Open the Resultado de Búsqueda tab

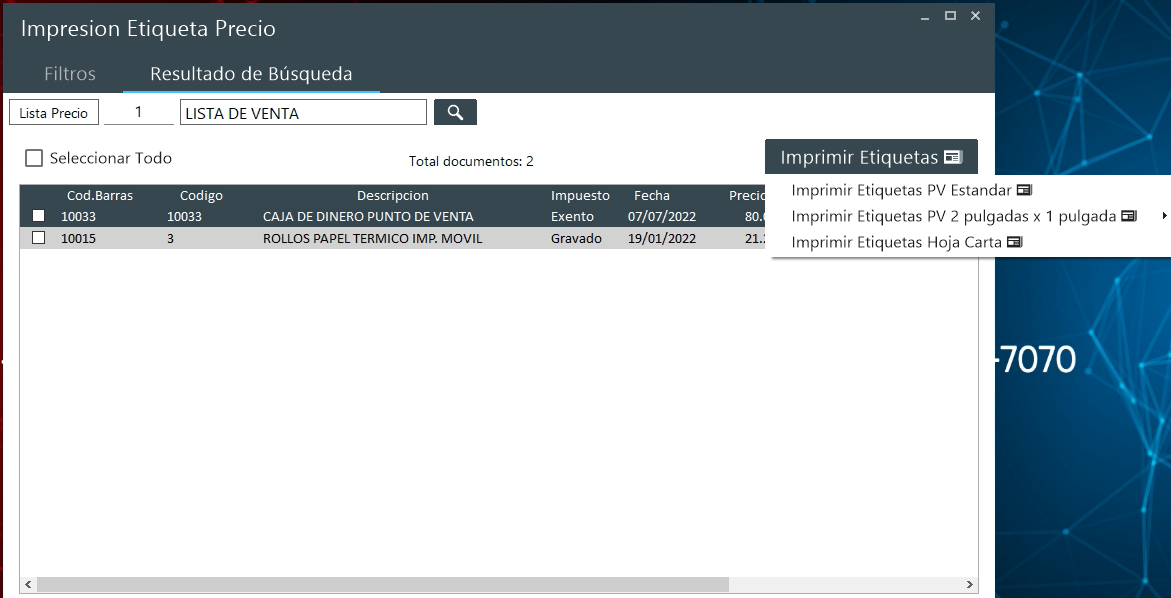251,74
